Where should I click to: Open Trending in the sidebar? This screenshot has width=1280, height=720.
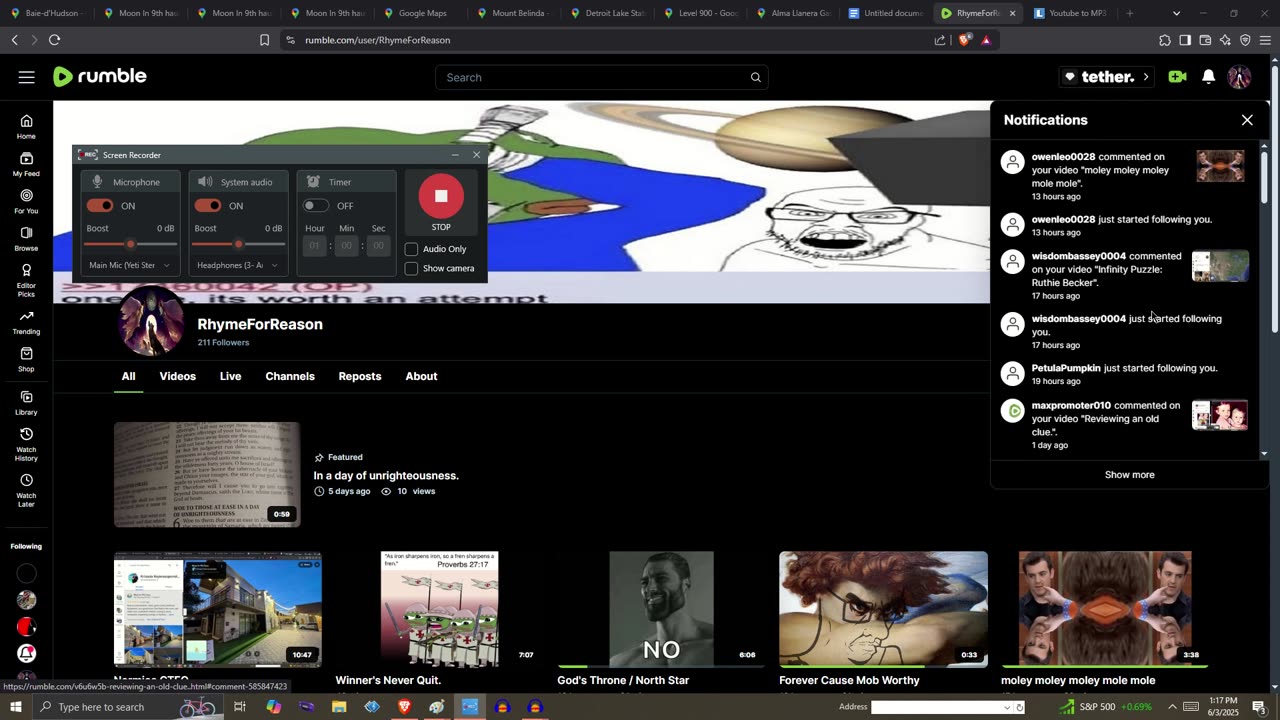(x=26, y=322)
